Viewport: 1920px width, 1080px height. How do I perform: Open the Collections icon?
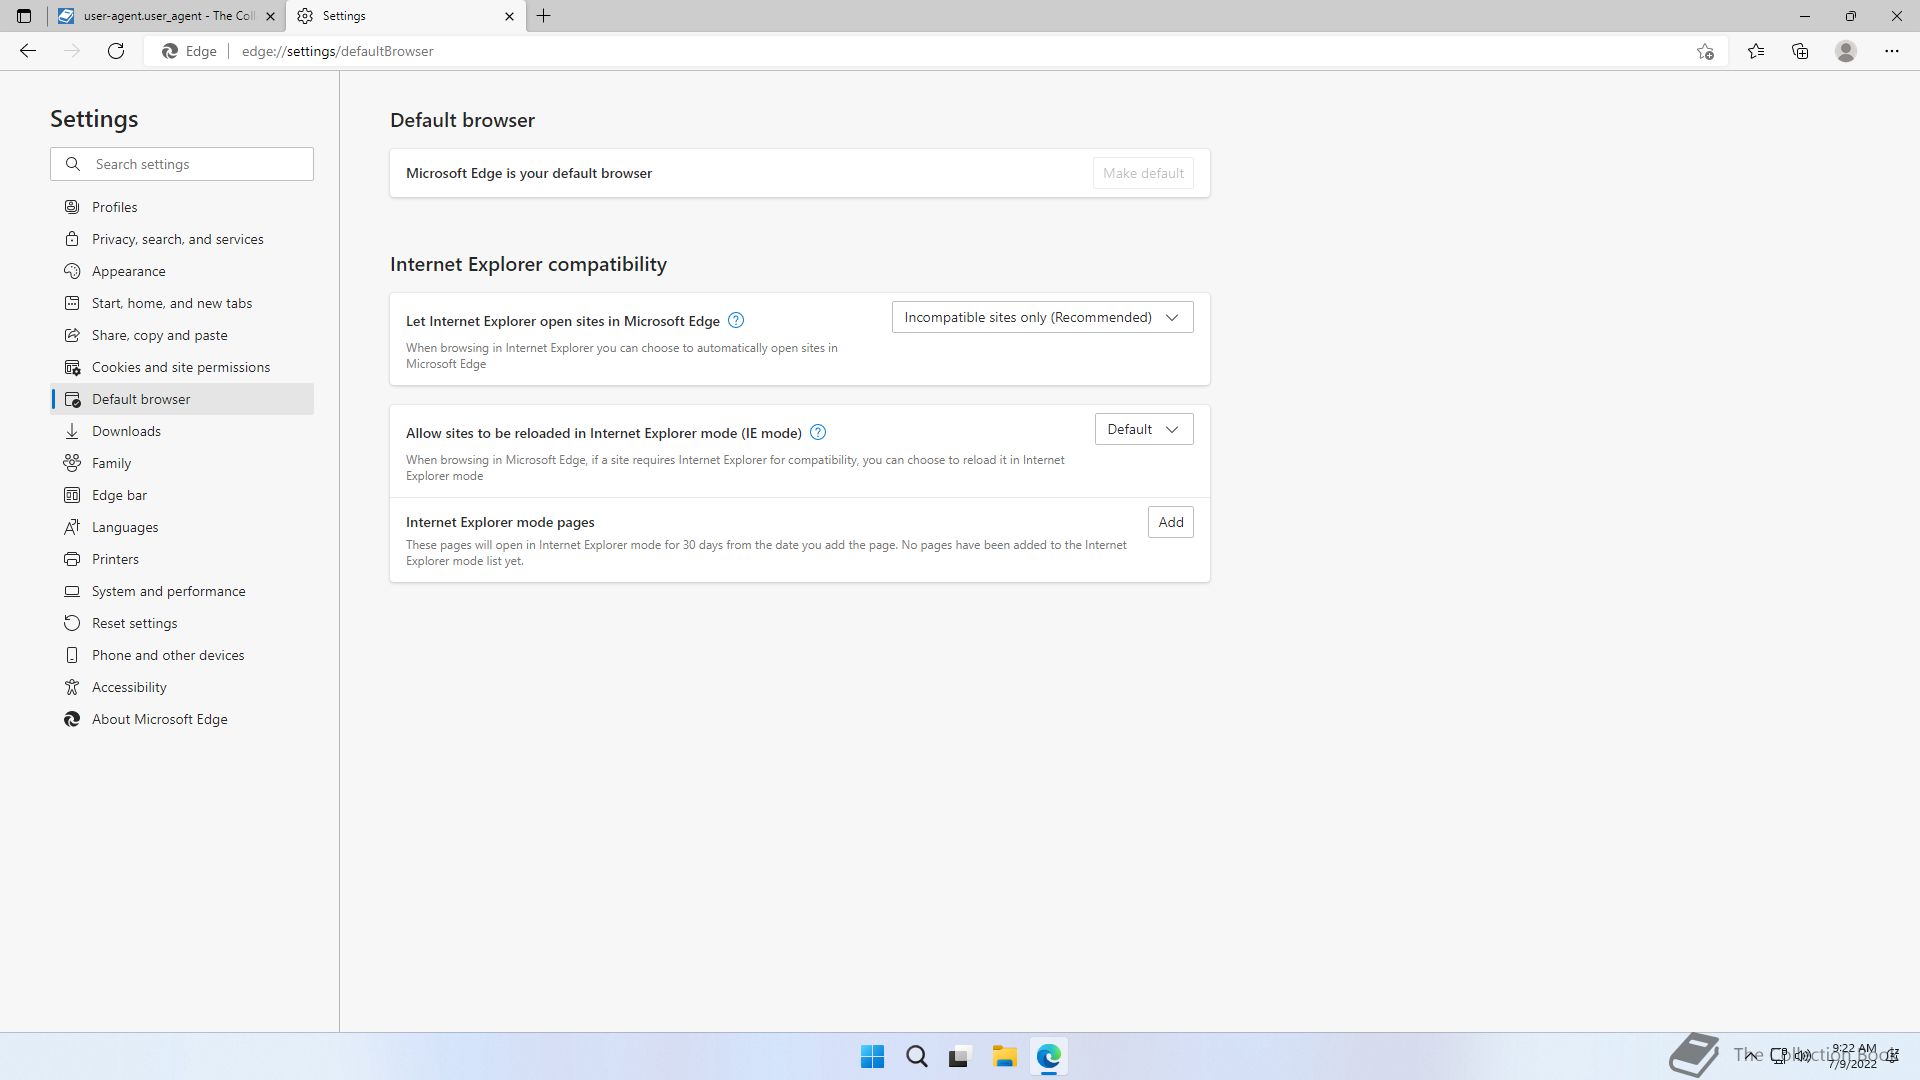tap(1800, 51)
